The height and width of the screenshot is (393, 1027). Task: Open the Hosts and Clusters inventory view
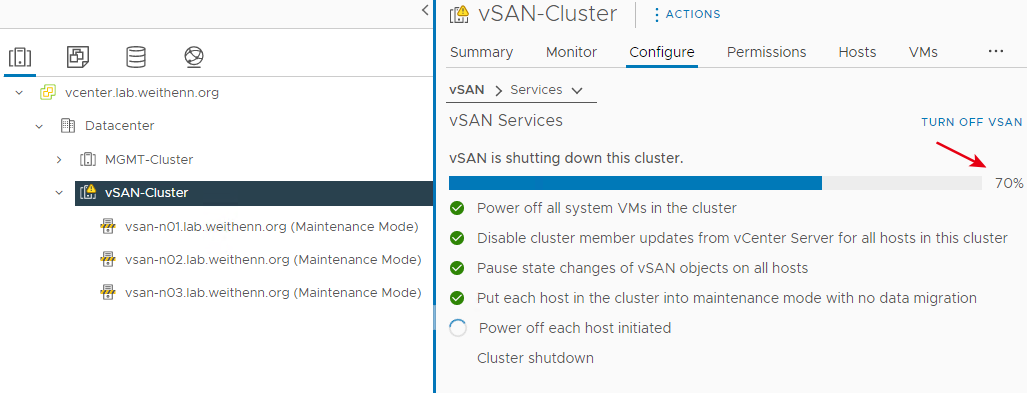(20, 58)
